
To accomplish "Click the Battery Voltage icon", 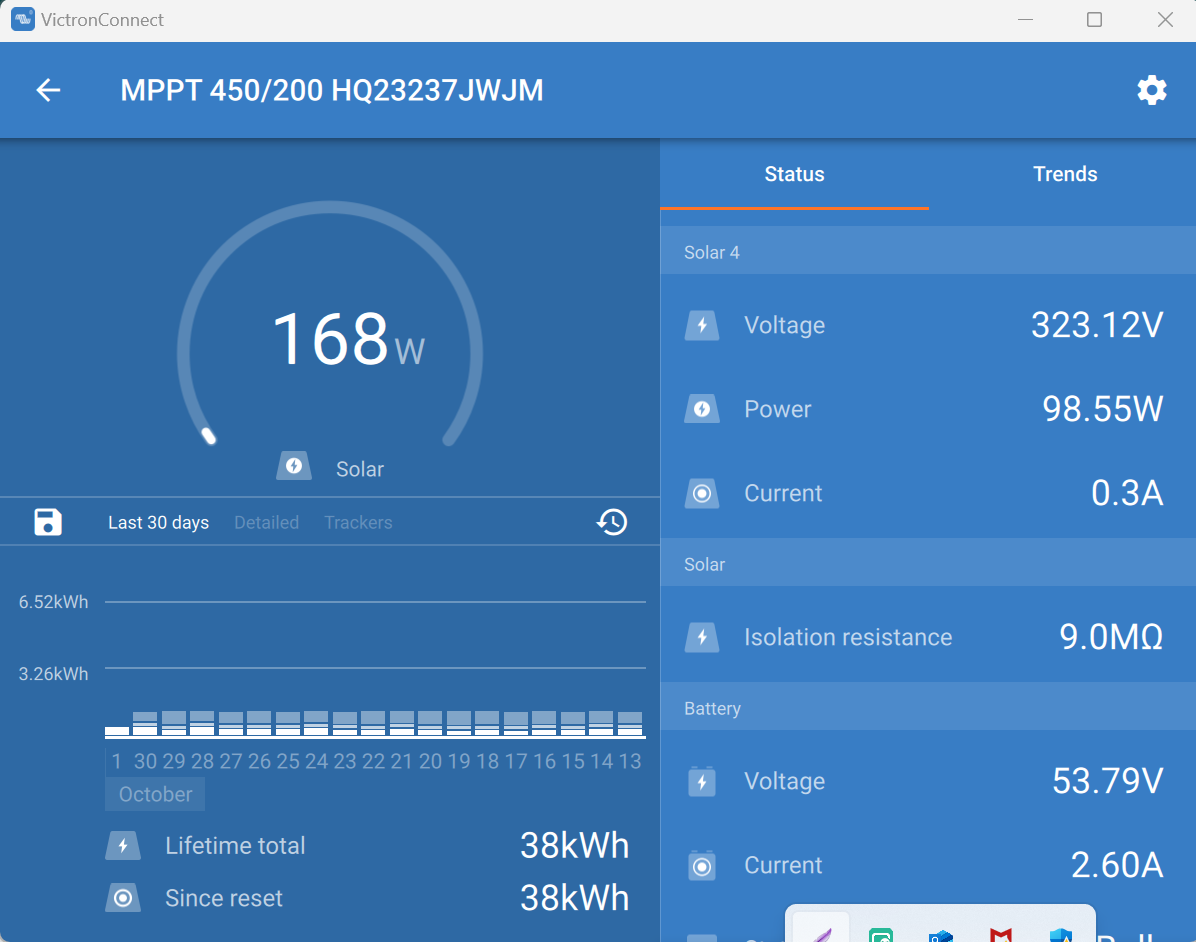I will click(702, 782).
